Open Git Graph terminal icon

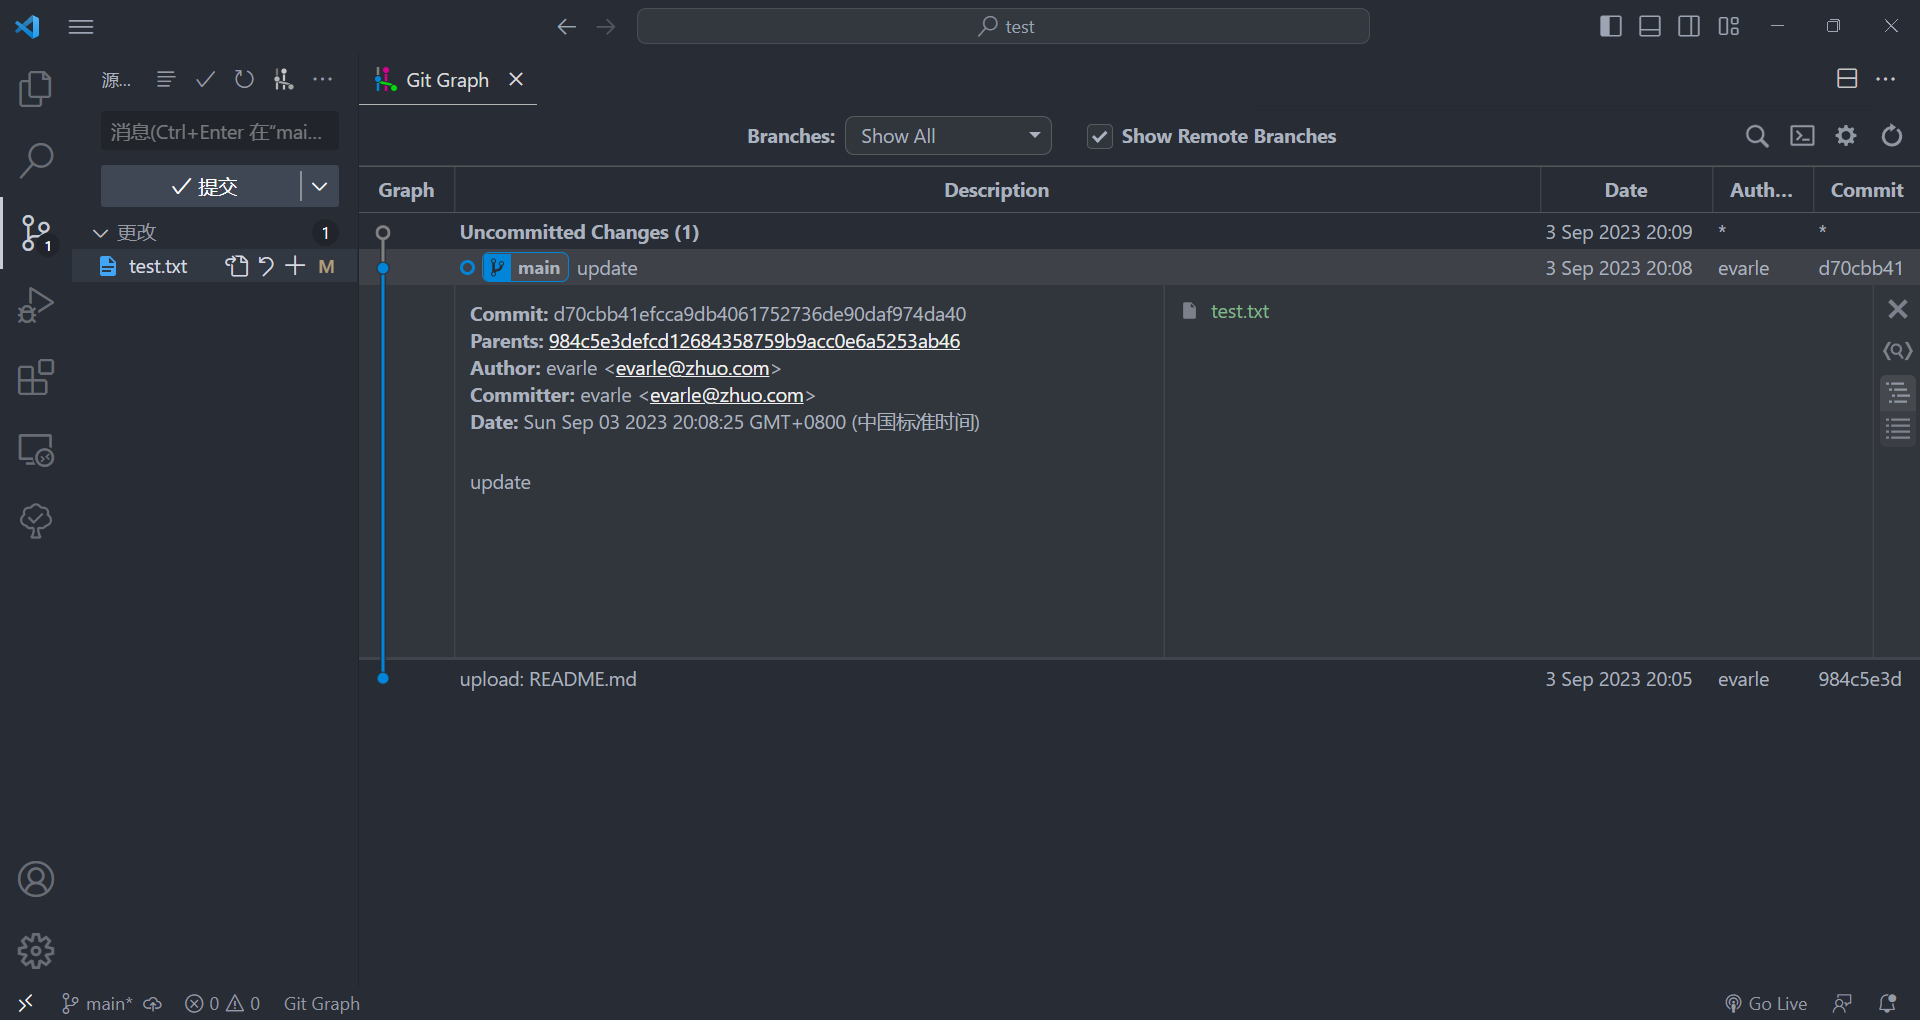pyautogui.click(x=1802, y=136)
